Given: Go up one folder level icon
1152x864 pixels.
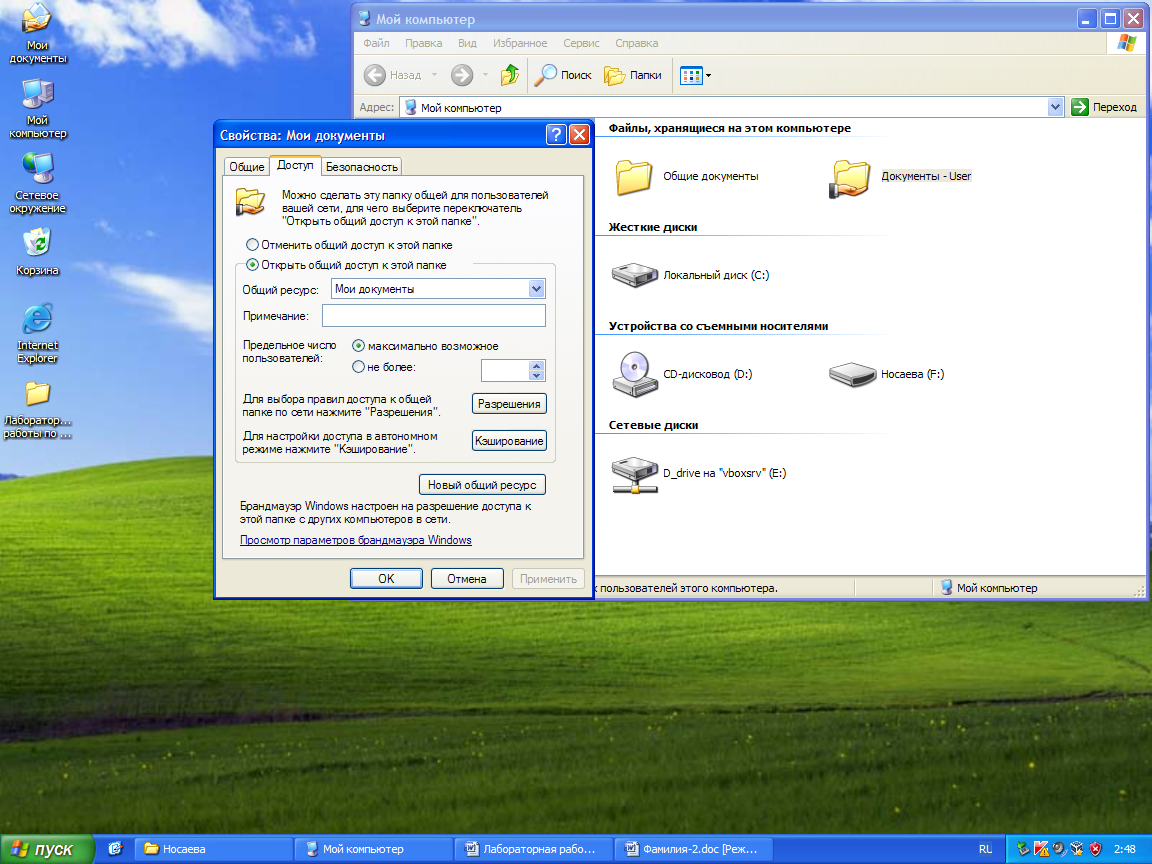Looking at the screenshot, I should (x=510, y=75).
